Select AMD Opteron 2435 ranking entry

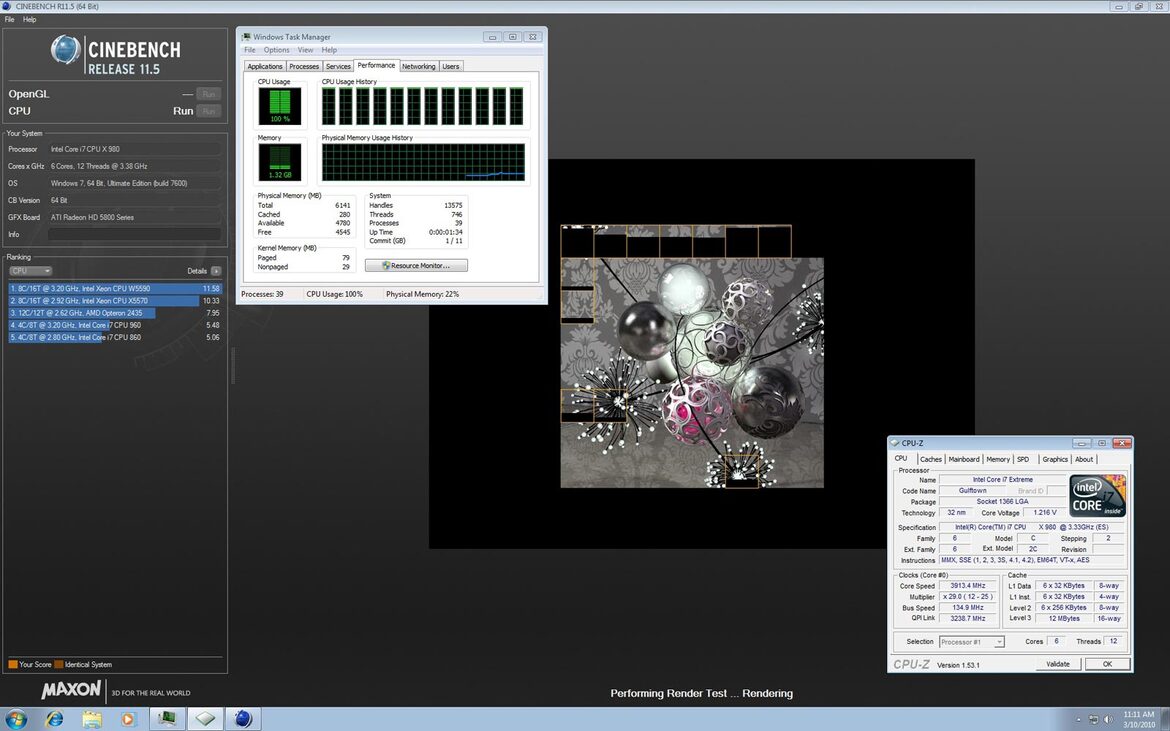115,313
